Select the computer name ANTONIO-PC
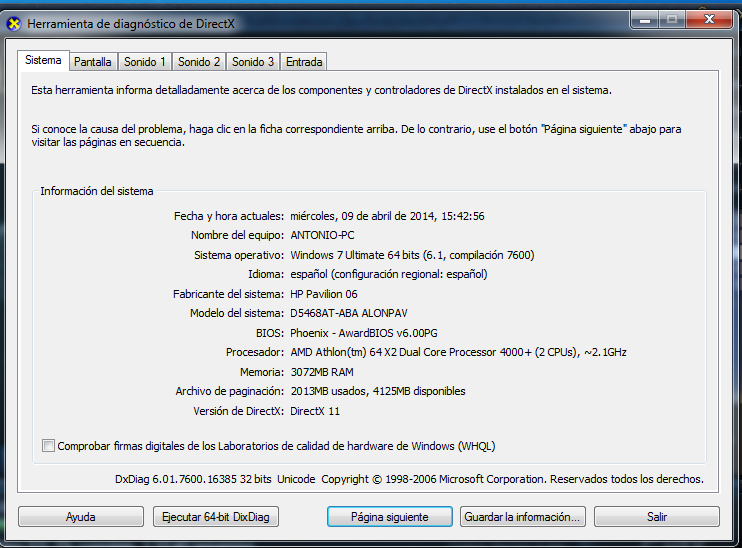Image resolution: width=742 pixels, height=548 pixels. click(x=322, y=235)
